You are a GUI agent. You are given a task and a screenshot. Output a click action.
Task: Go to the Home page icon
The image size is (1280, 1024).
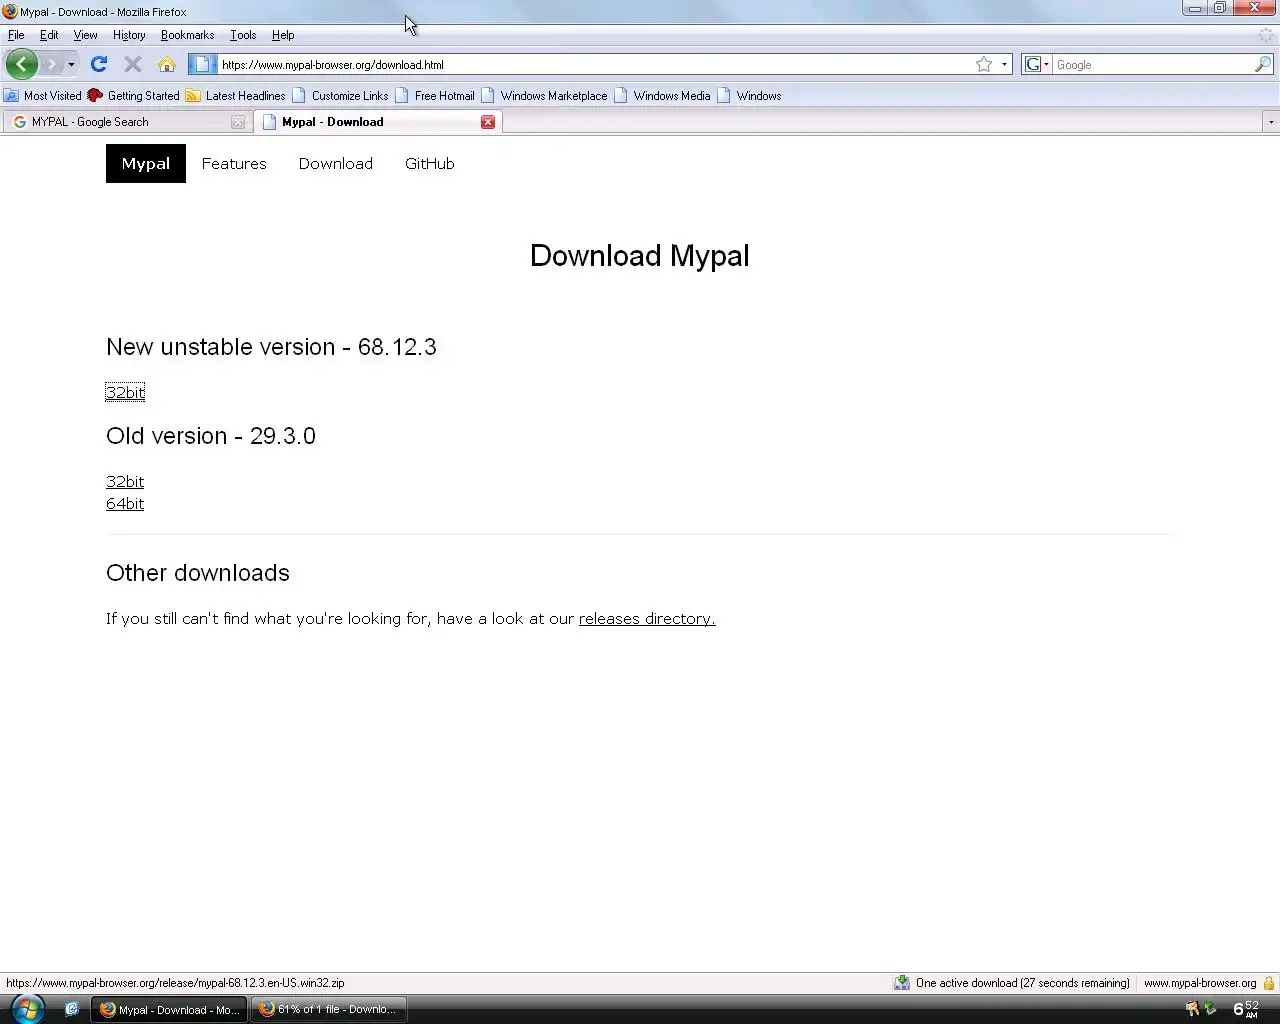pos(167,64)
